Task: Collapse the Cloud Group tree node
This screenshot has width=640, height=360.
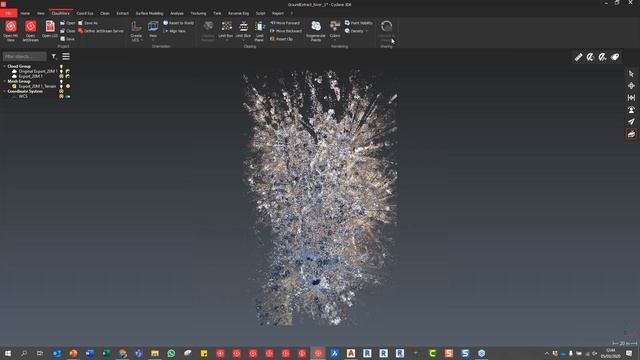Action: [4, 67]
